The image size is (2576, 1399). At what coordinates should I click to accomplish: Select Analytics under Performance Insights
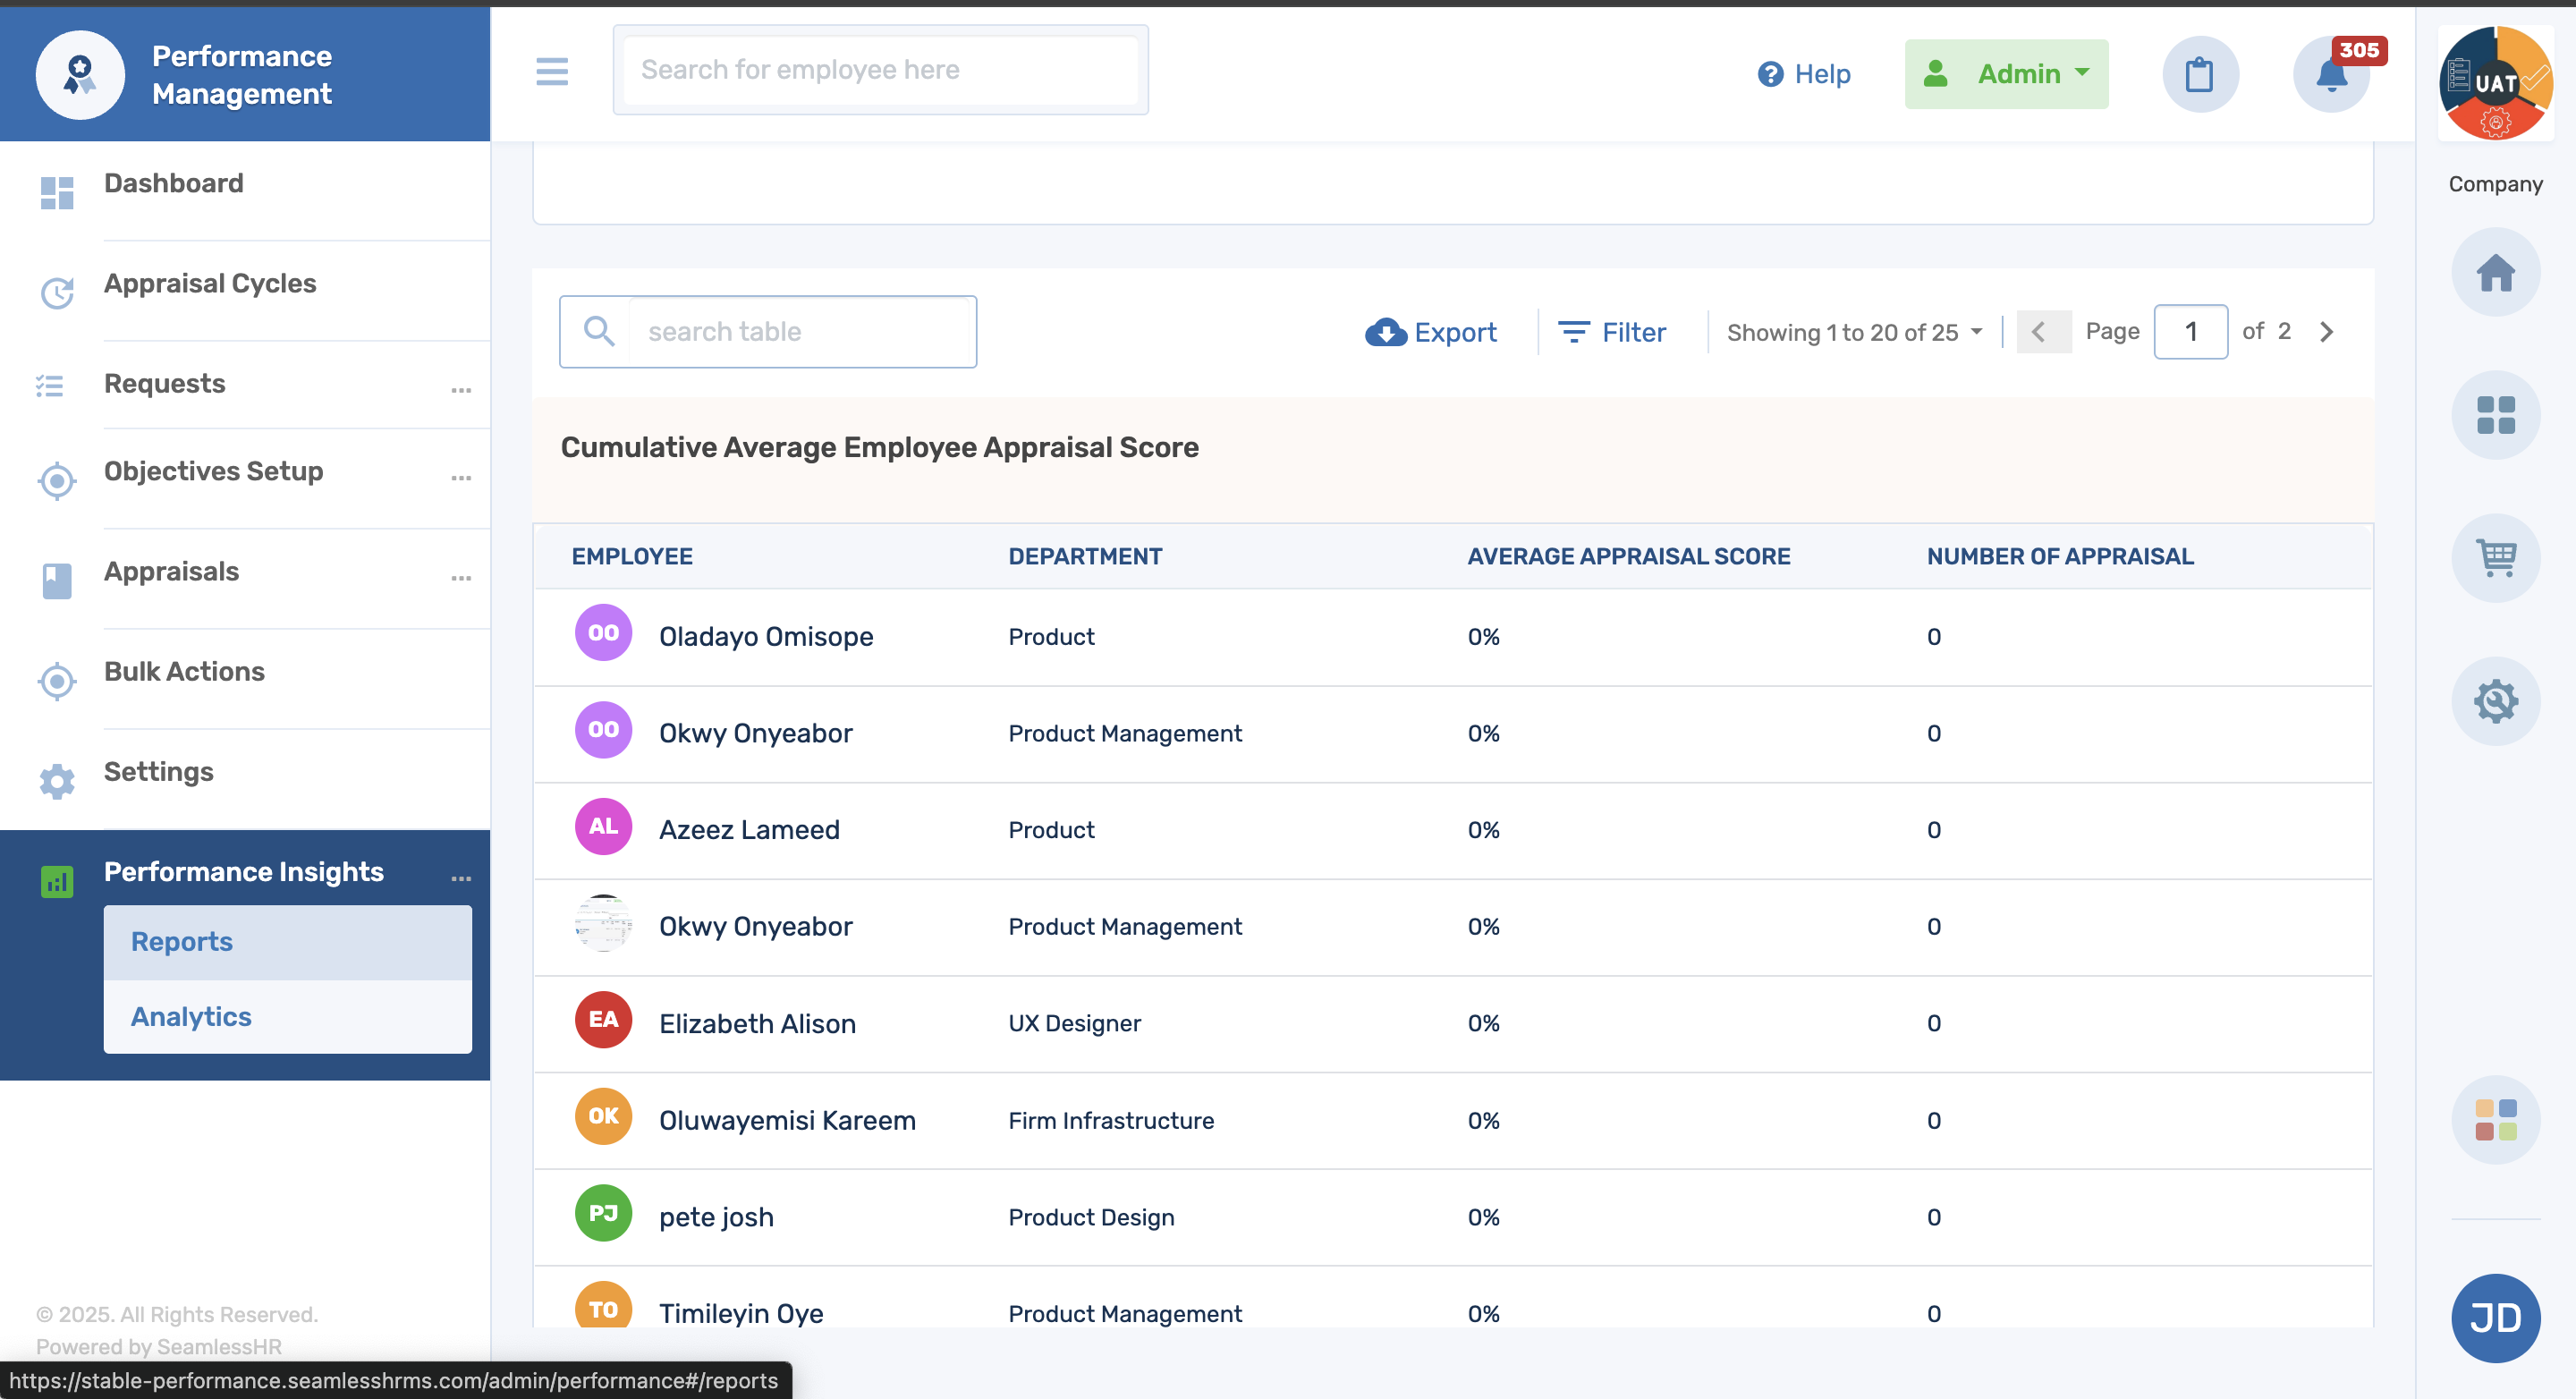(x=191, y=1016)
